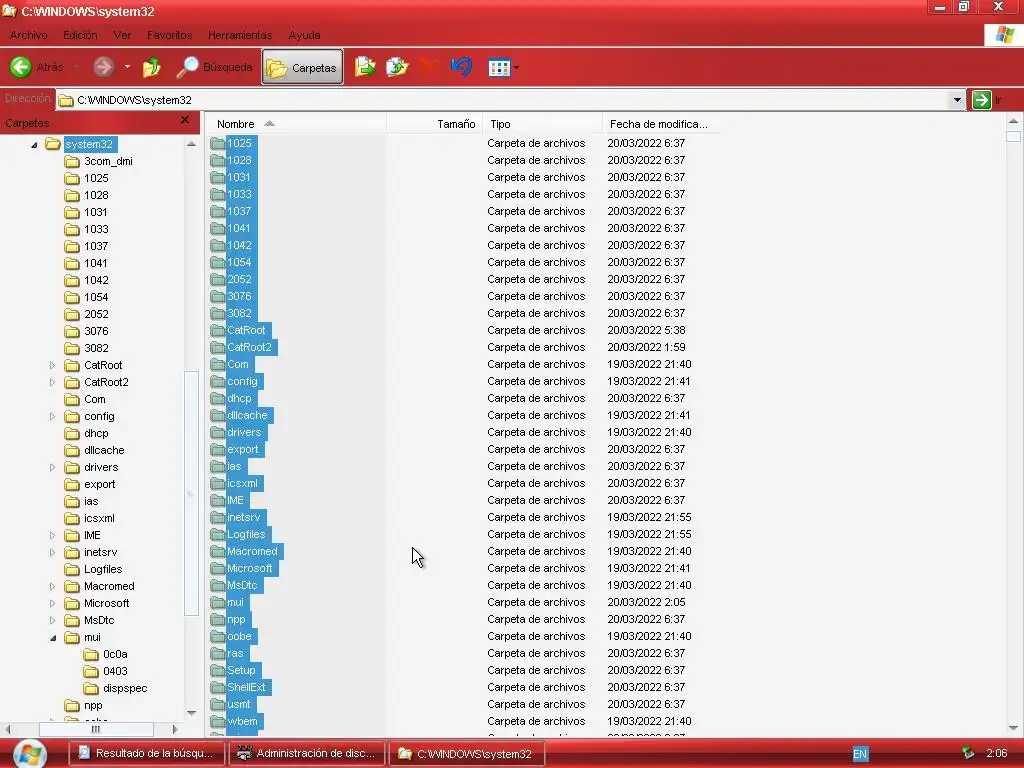
Task: Click the address bar path field
Action: coord(503,100)
